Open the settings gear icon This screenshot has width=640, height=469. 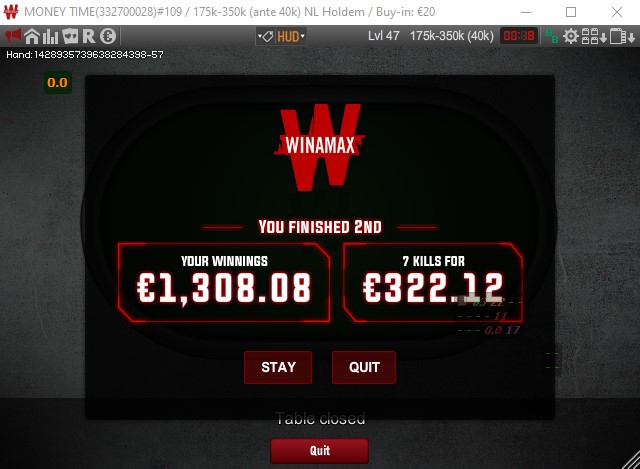point(571,36)
